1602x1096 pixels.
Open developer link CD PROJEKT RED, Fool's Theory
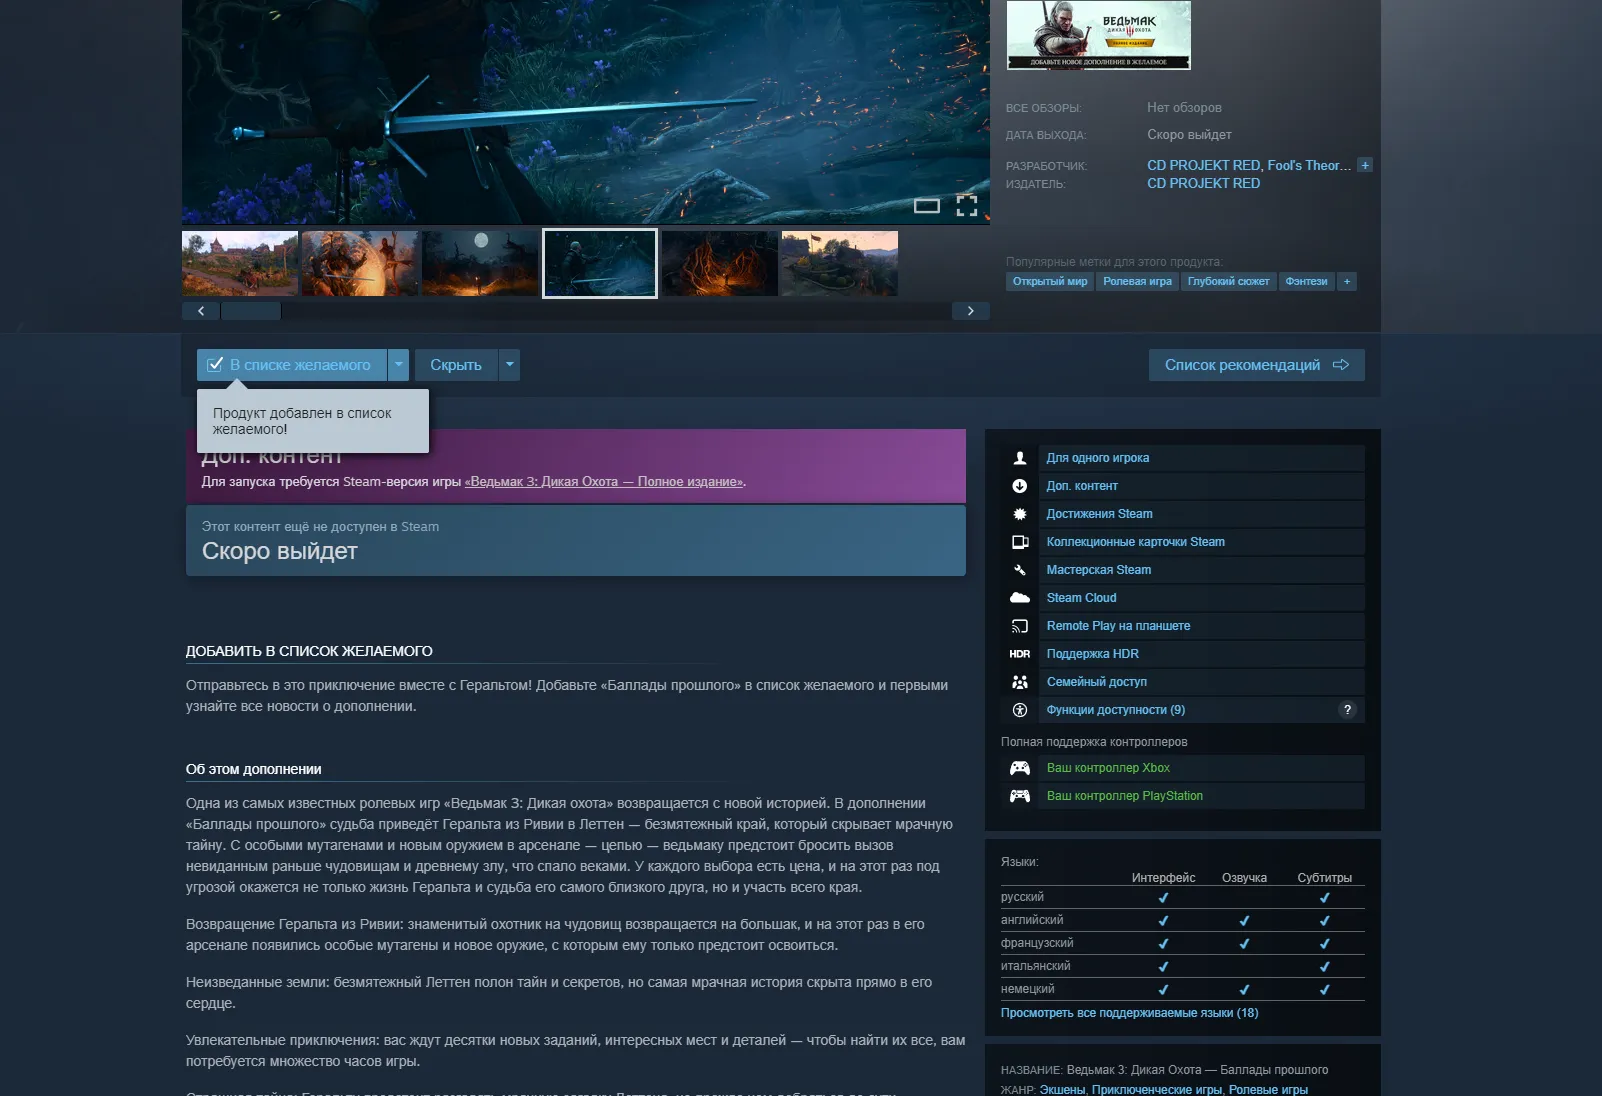point(1249,165)
